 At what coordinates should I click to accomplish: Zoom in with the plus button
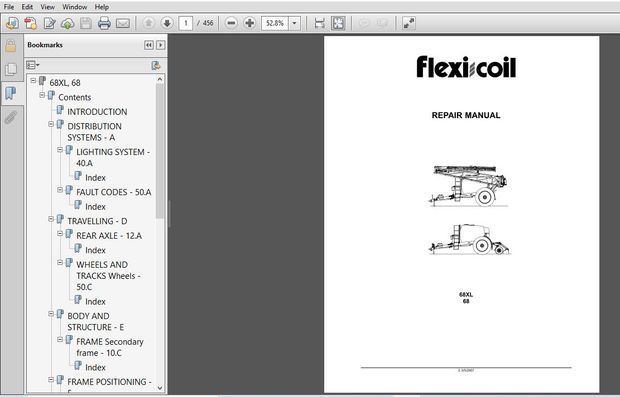[250, 23]
